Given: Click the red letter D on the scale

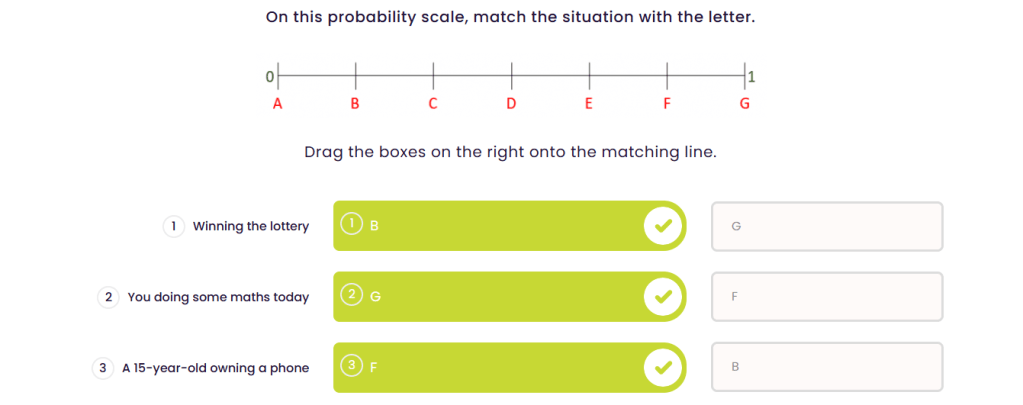Looking at the screenshot, I should coord(511,103).
